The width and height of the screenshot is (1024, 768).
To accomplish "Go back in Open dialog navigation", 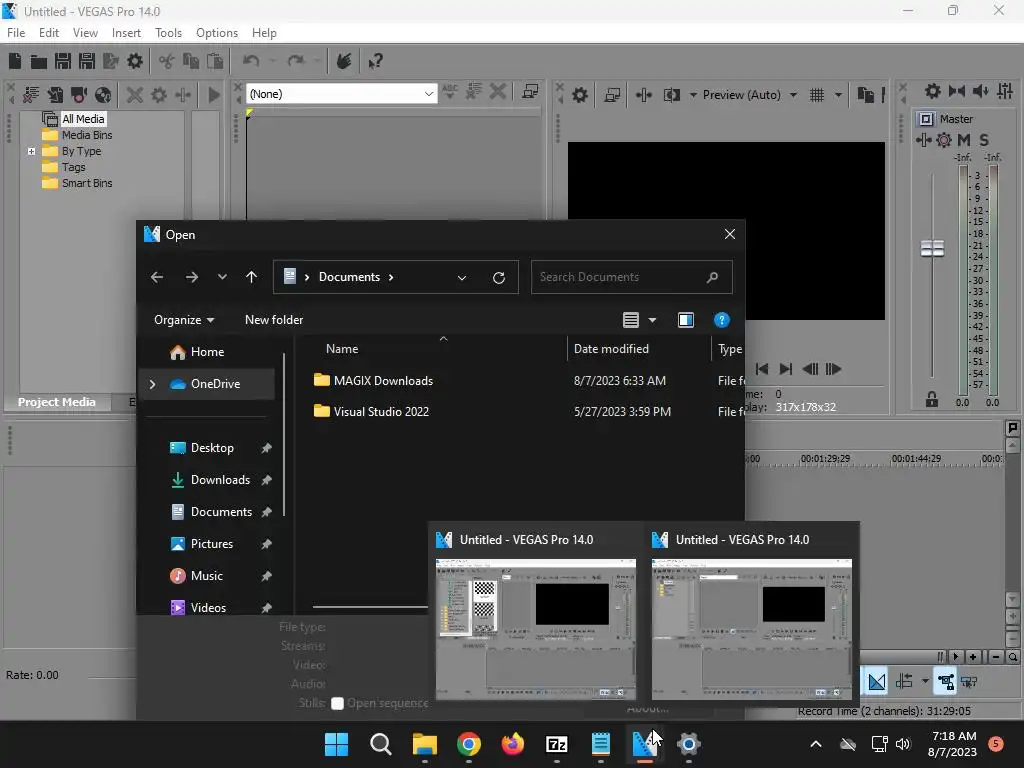I will click(x=157, y=278).
